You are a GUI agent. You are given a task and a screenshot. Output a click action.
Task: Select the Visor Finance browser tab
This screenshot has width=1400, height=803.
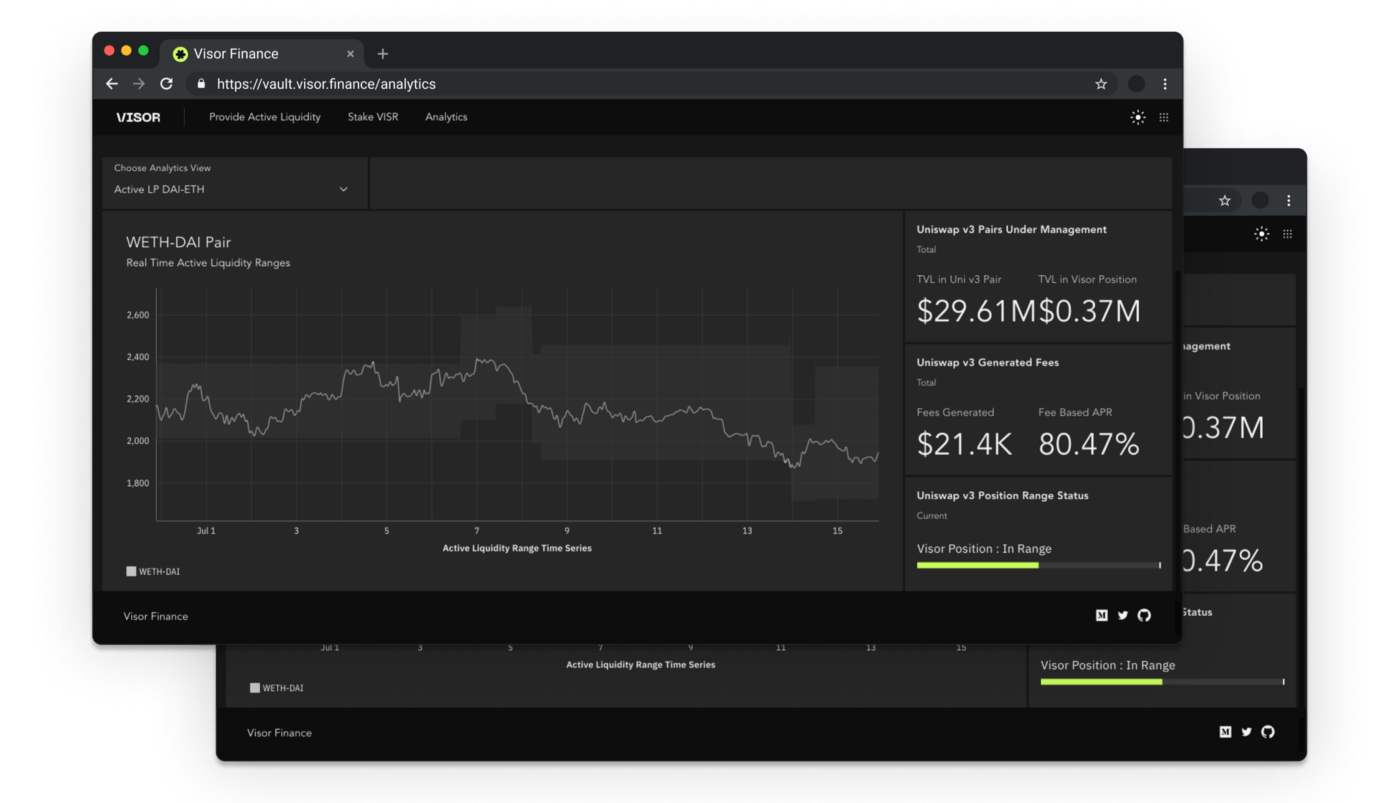[x=263, y=54]
